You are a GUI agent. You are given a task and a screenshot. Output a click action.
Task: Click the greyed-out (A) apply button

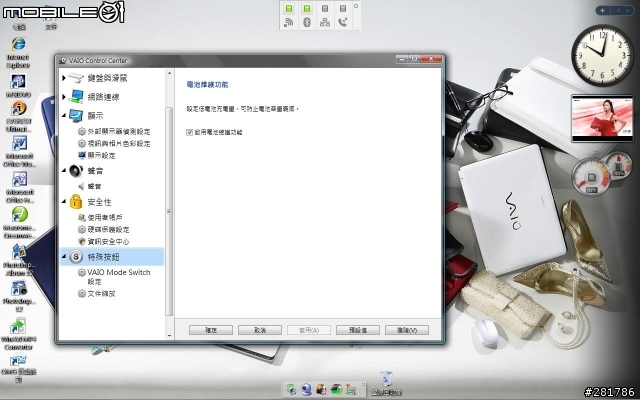click(309, 330)
